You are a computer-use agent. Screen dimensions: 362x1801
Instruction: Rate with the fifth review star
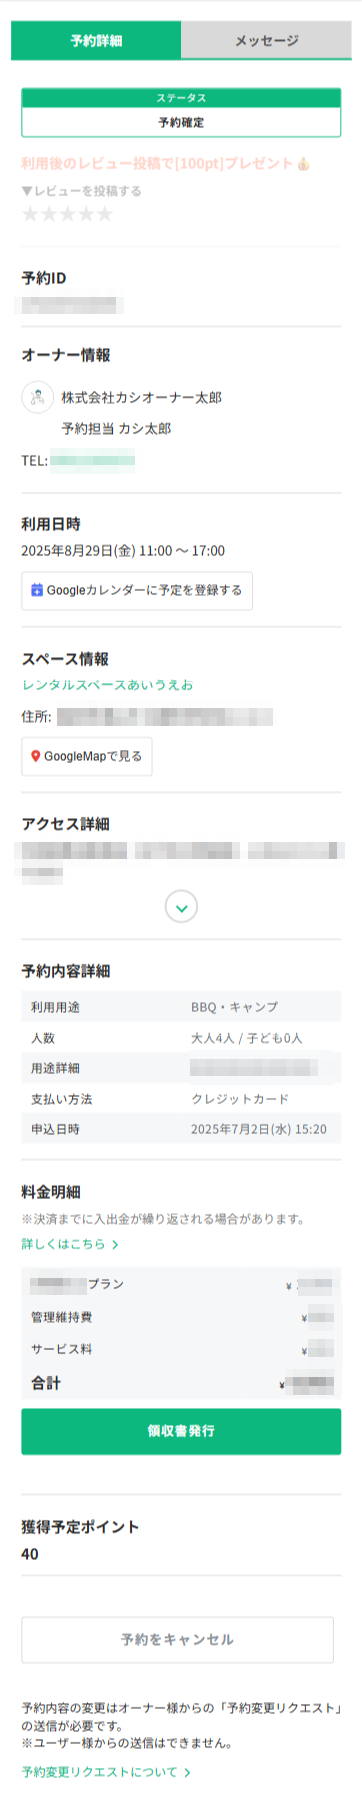point(105,214)
